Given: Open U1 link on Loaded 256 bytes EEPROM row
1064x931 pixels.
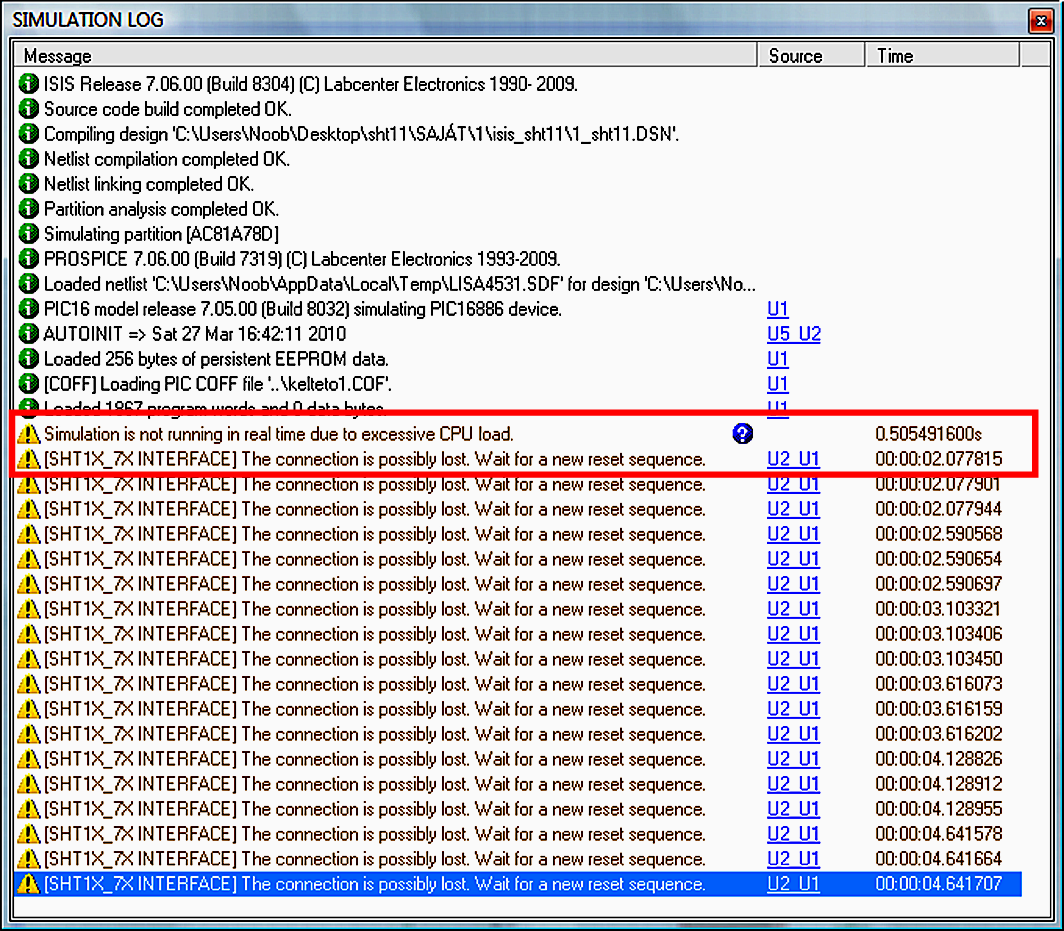Looking at the screenshot, I should click(778, 359).
